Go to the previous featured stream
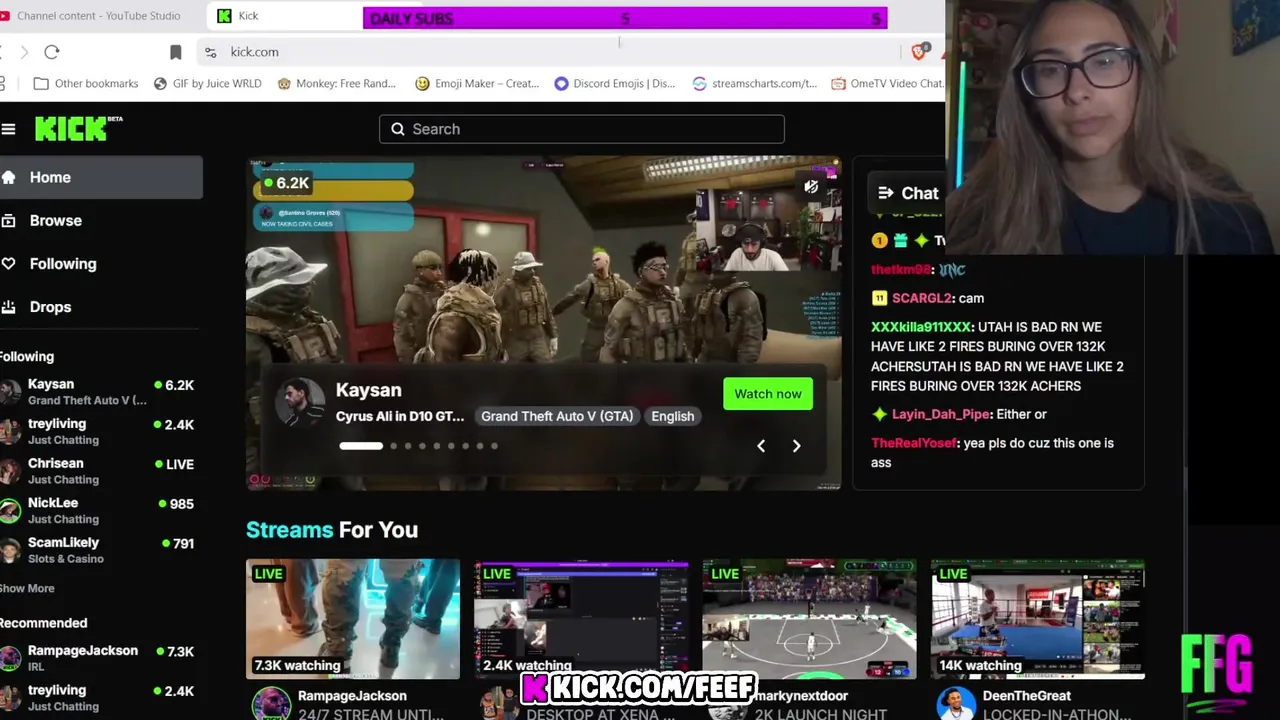Viewport: 1280px width, 720px height. 761,446
